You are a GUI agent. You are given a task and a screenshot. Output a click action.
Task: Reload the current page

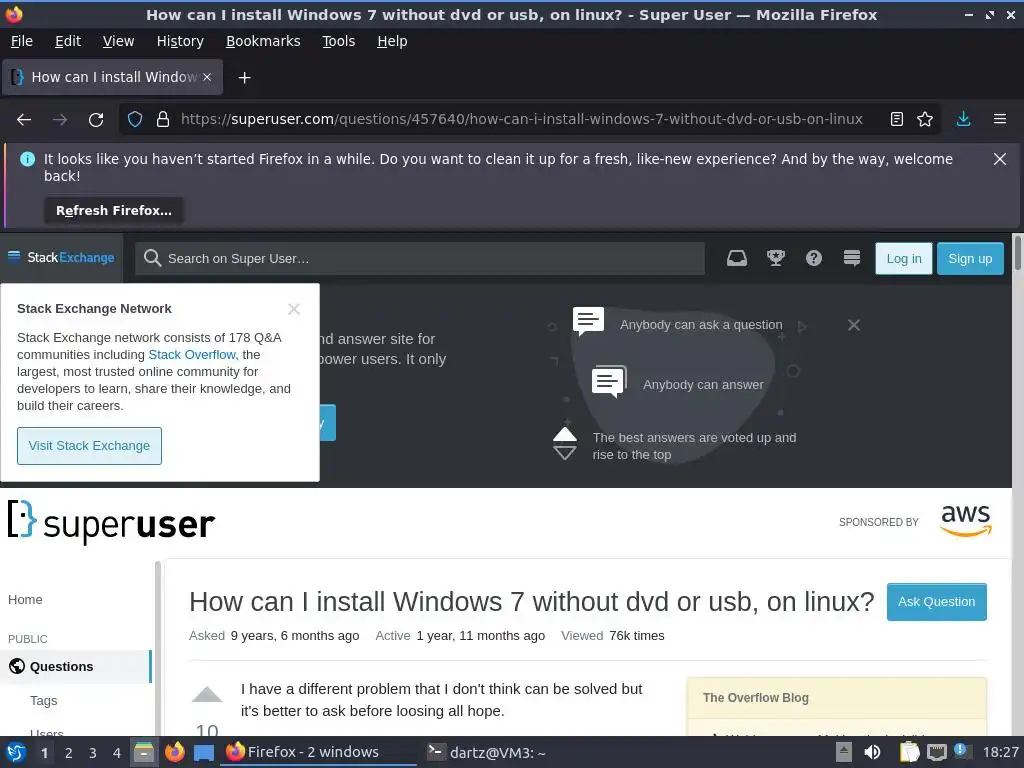[x=96, y=120]
